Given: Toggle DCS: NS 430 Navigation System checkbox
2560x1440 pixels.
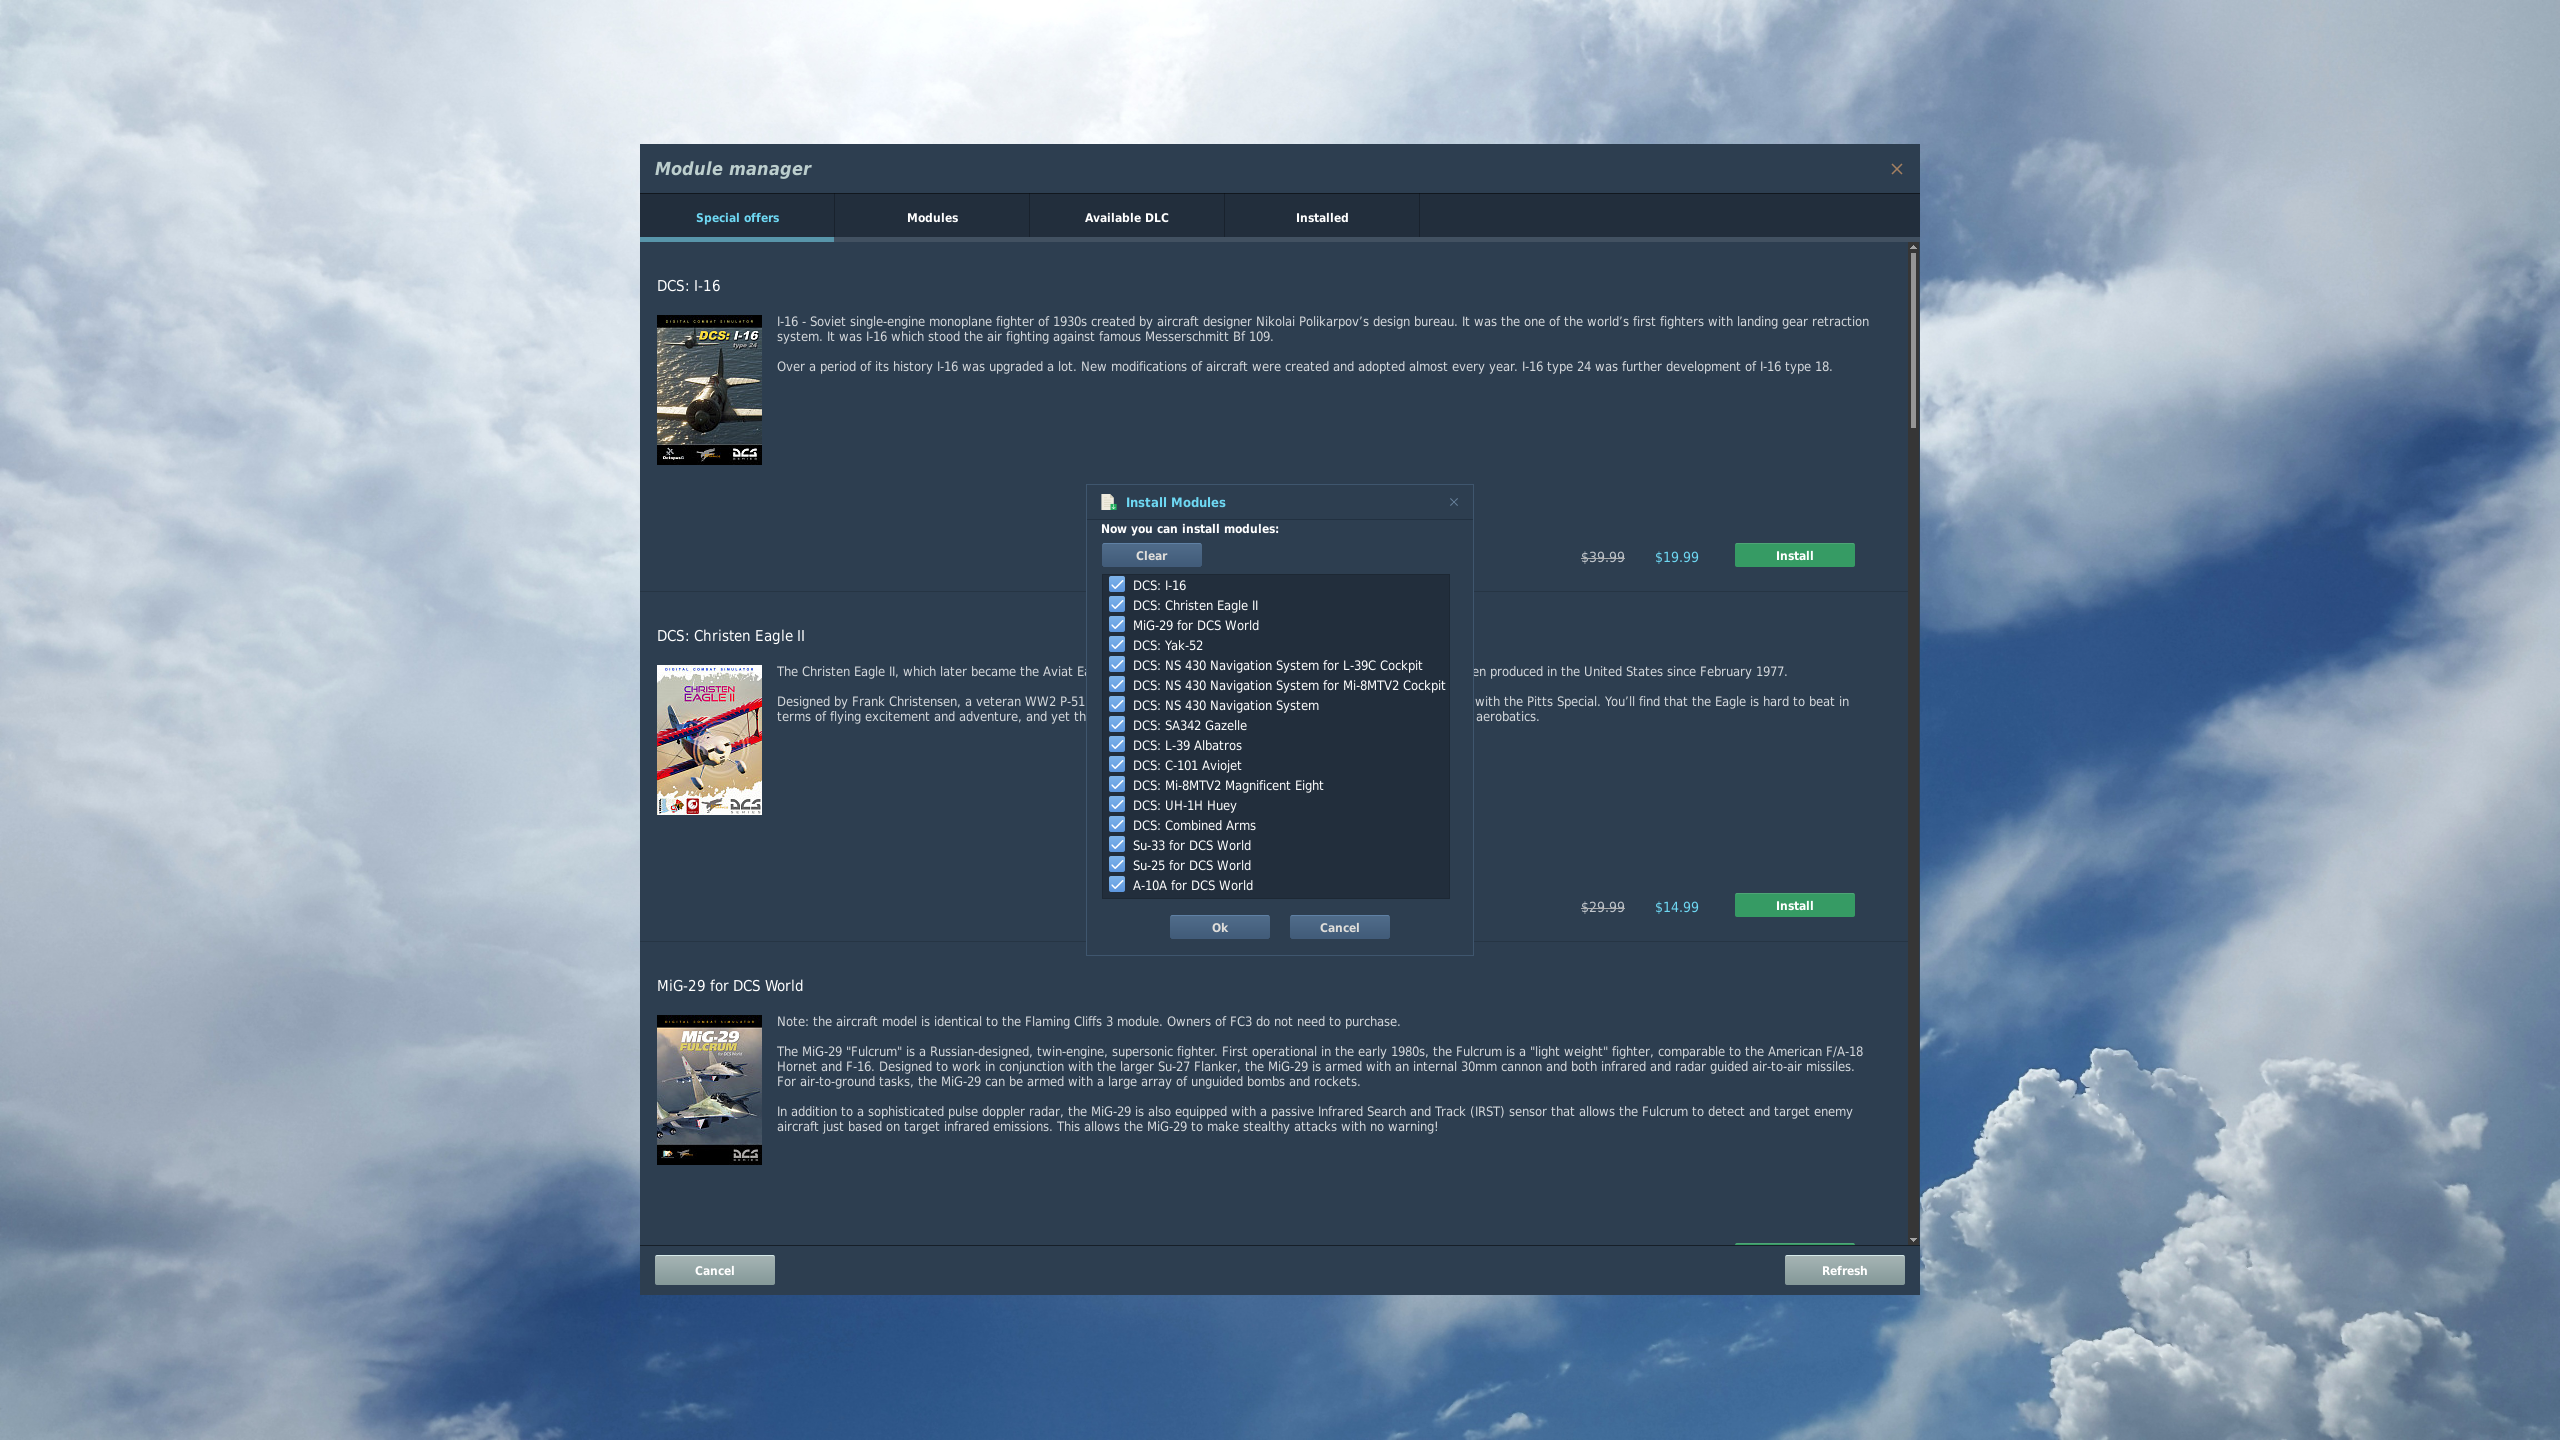Looking at the screenshot, I should [x=1117, y=705].
